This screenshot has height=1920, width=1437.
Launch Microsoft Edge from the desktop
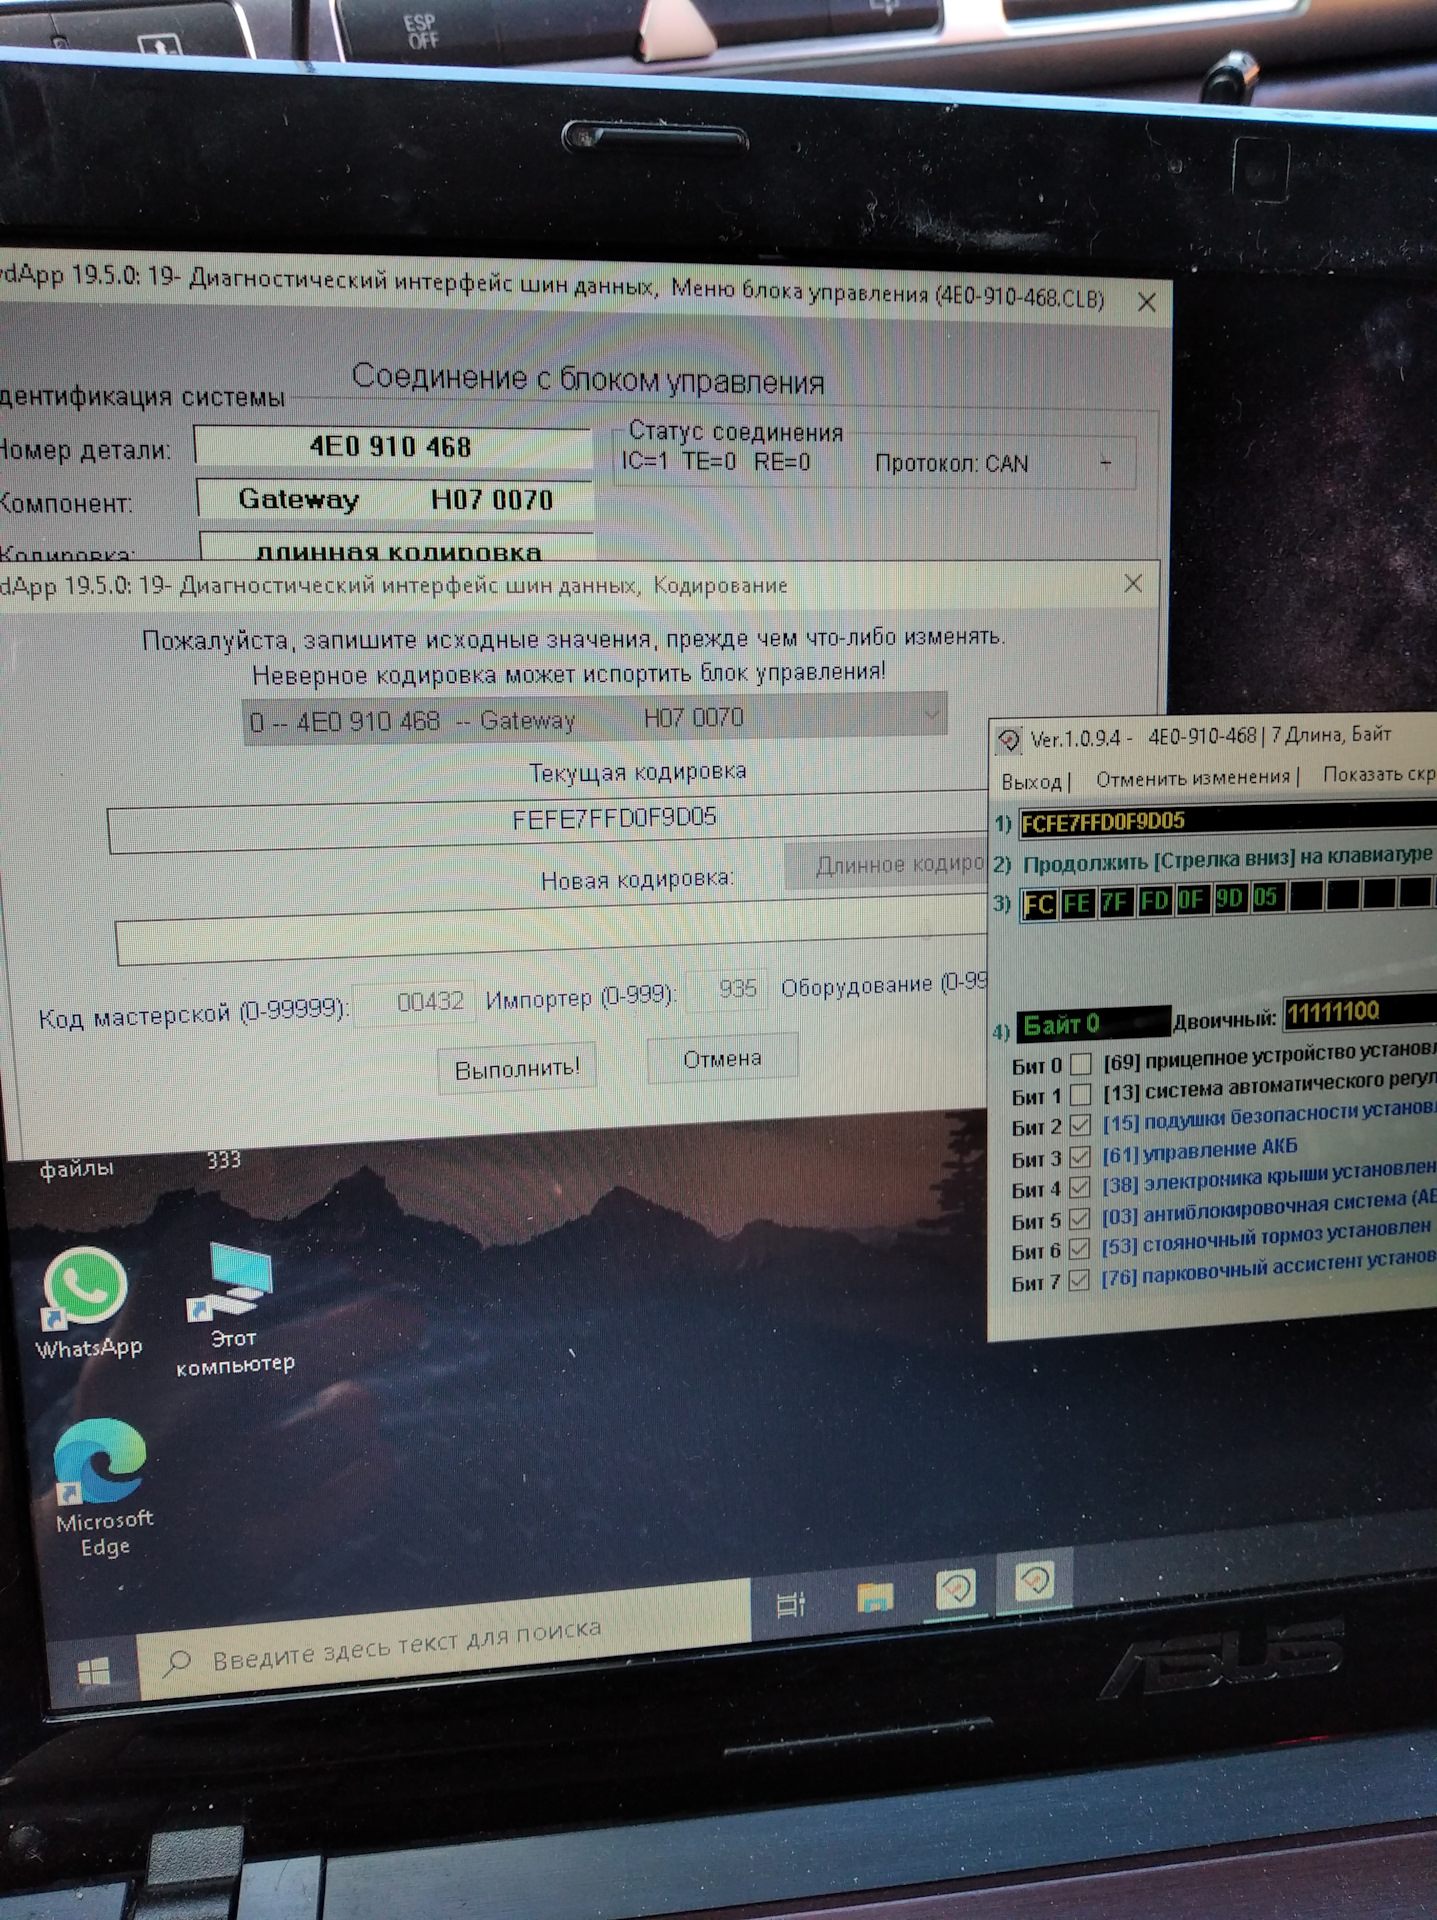click(101, 1487)
